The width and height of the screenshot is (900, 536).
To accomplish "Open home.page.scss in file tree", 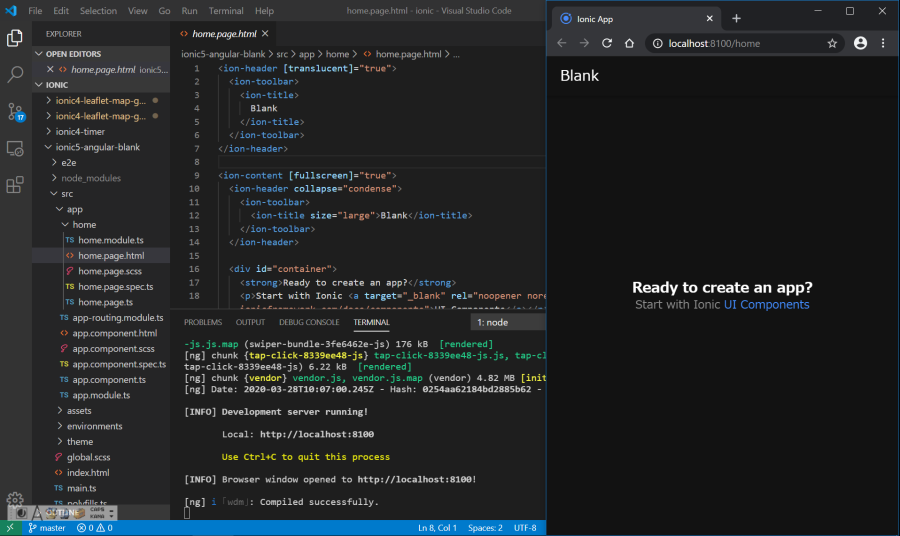I will point(109,271).
